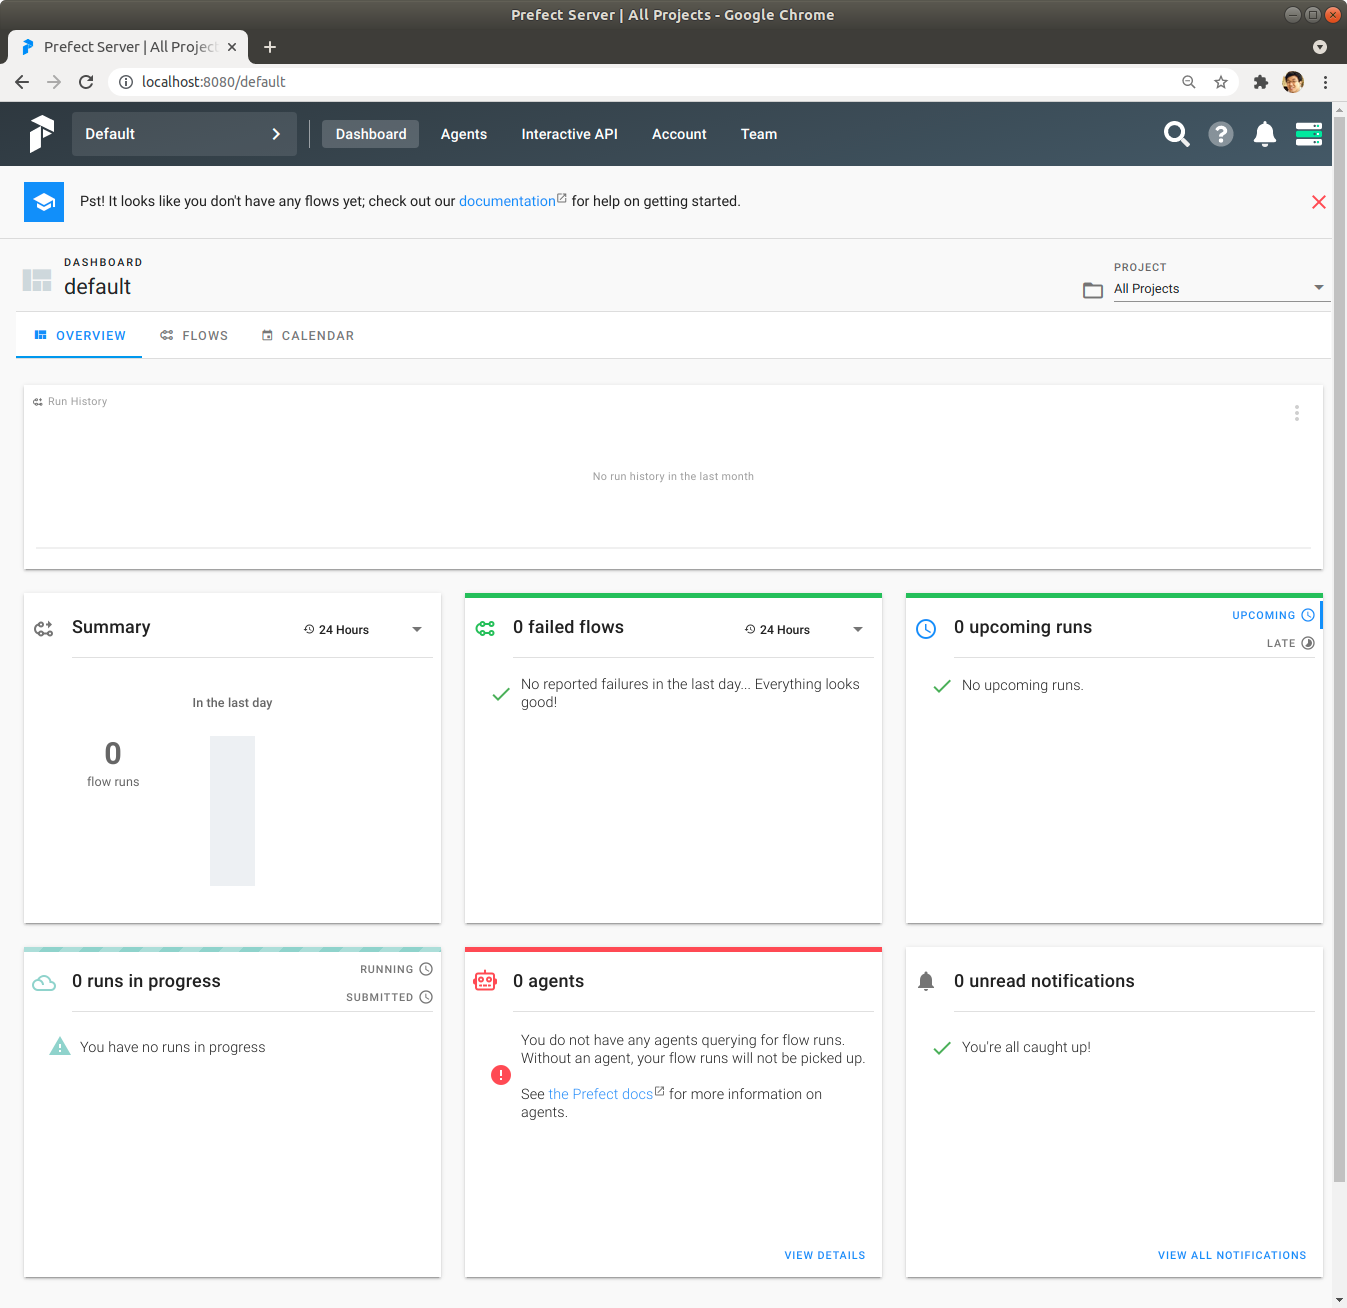Open the Chrome profile avatar
Image resolution: width=1347 pixels, height=1308 pixels.
1293,82
